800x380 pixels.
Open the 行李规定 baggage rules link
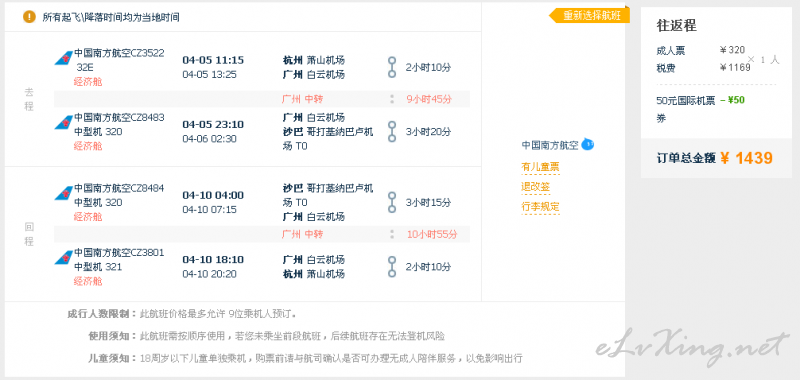click(540, 207)
